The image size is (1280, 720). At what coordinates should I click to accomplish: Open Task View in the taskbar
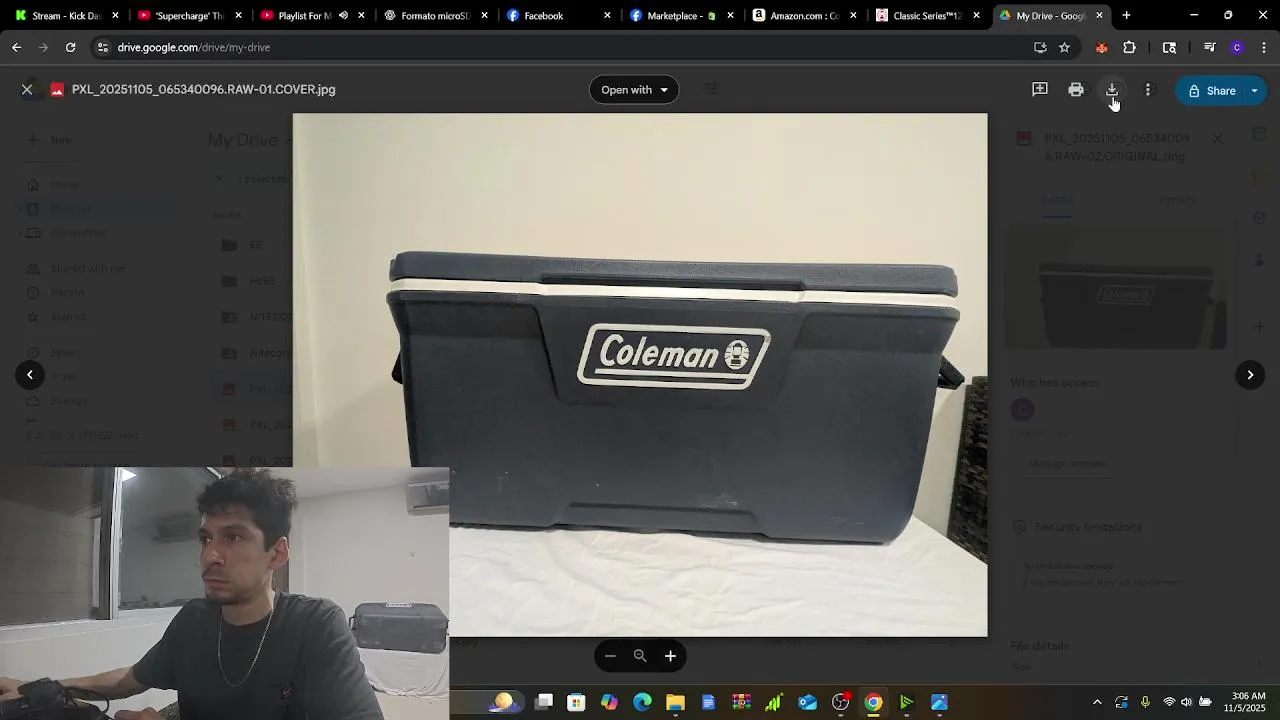544,702
